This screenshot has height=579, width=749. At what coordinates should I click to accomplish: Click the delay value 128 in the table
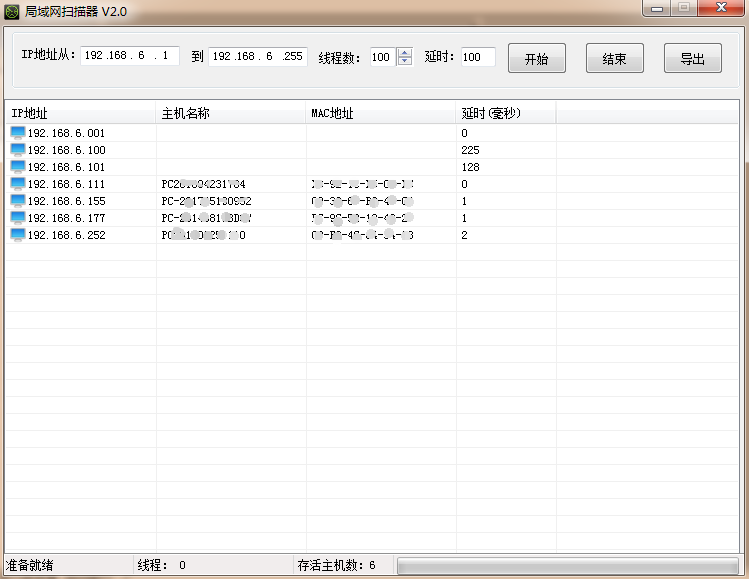(x=470, y=167)
